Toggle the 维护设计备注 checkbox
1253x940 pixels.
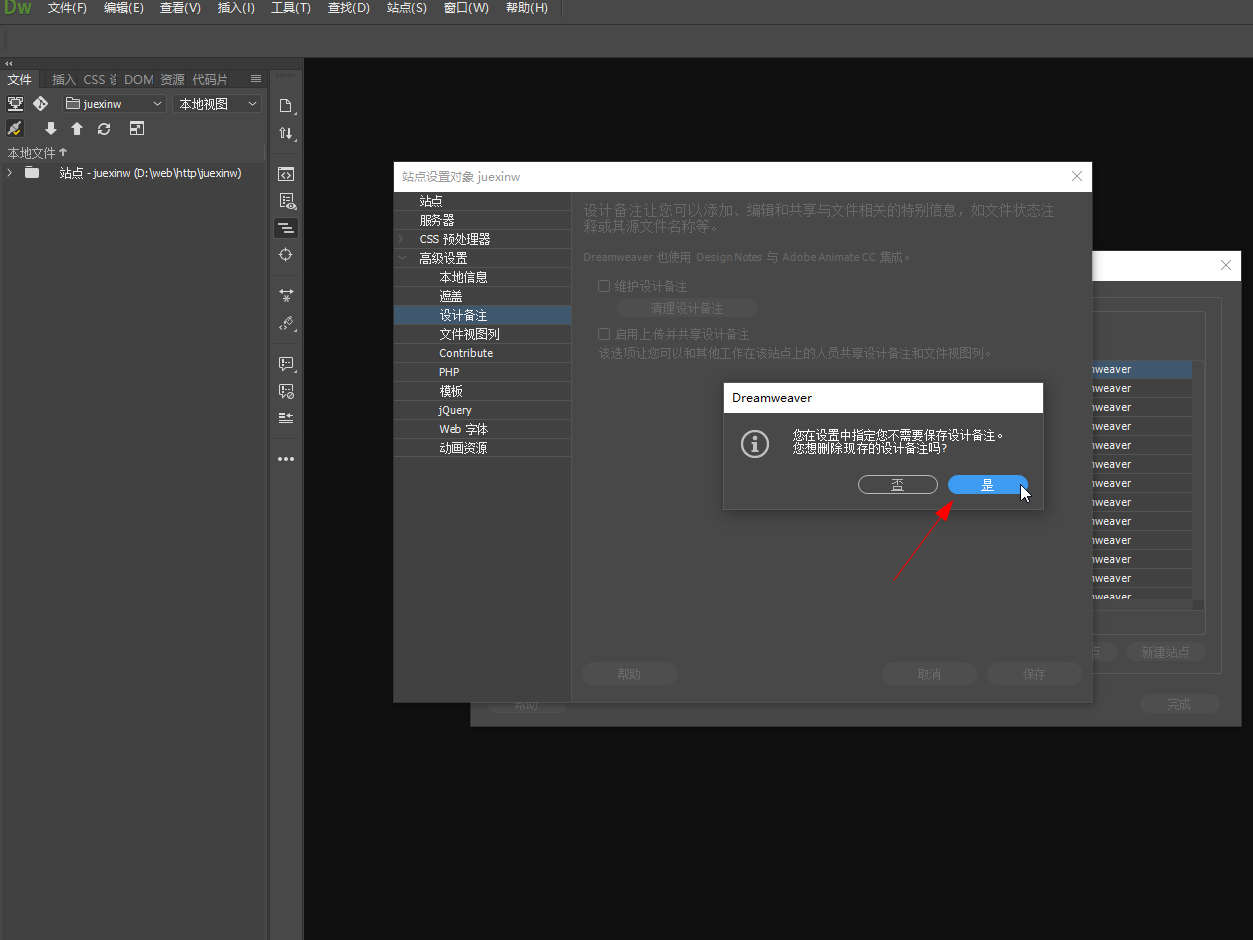click(x=604, y=286)
